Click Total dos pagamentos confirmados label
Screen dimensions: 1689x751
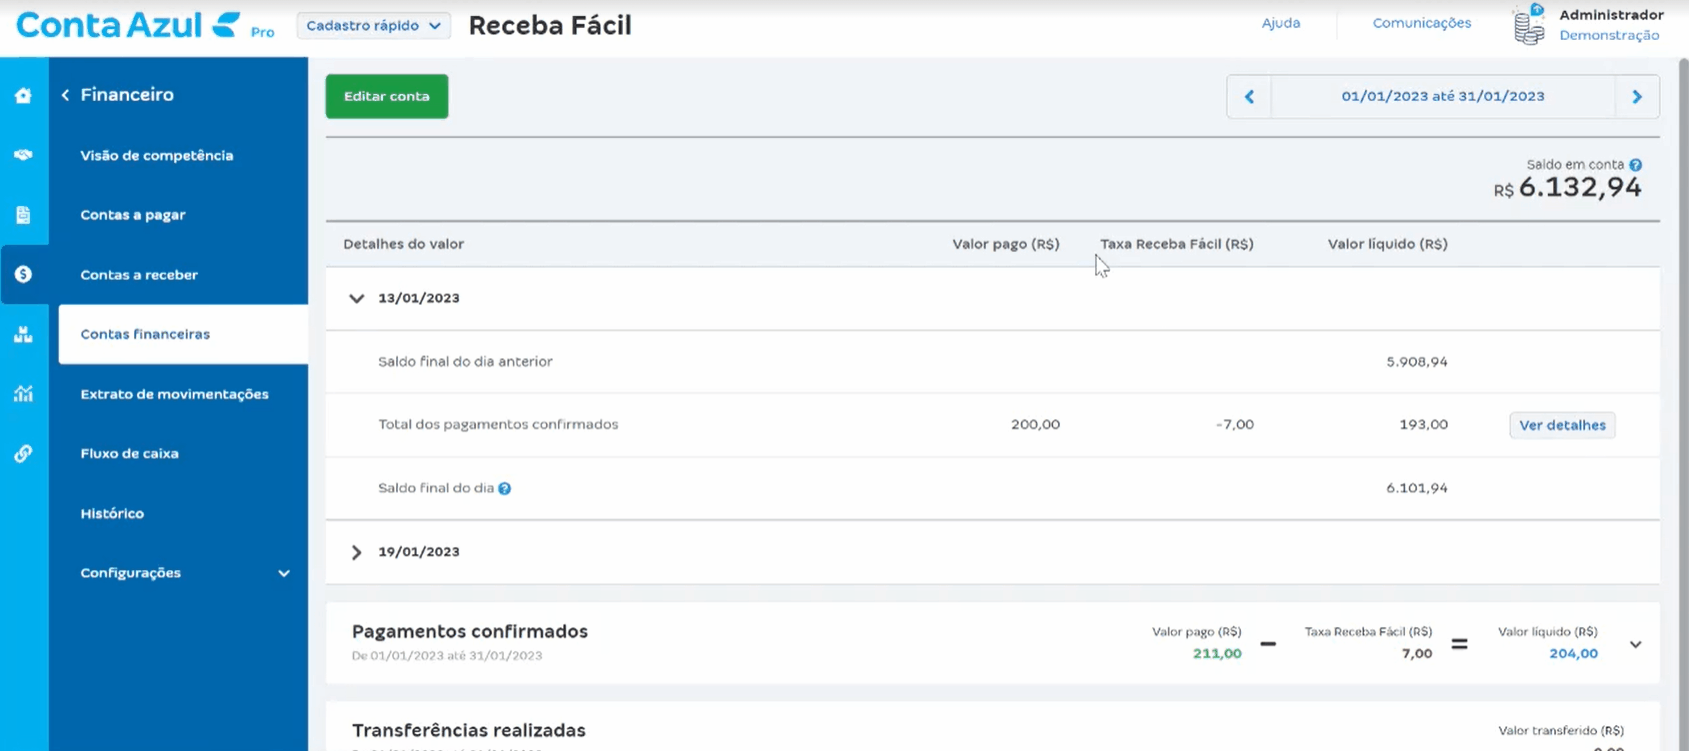[498, 425]
